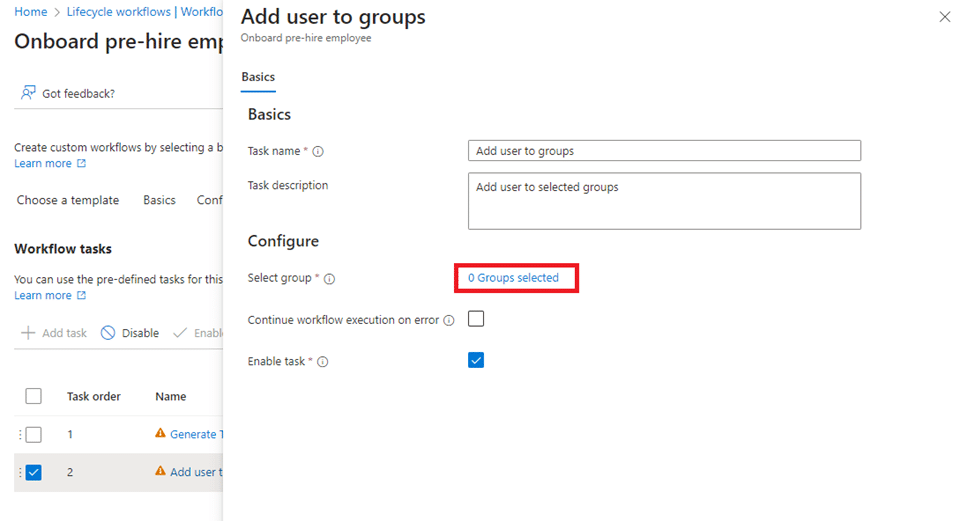This screenshot has height=521, width=975.
Task: Click the Disable task icon
Action: (x=108, y=333)
